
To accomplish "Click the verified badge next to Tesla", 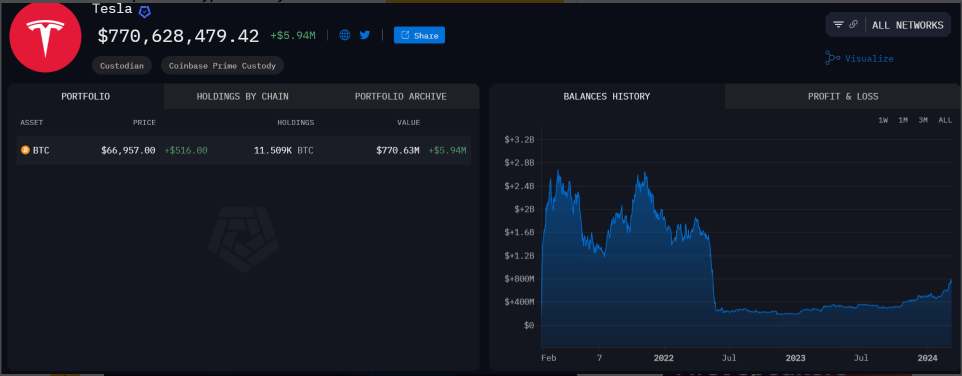I will click(144, 11).
